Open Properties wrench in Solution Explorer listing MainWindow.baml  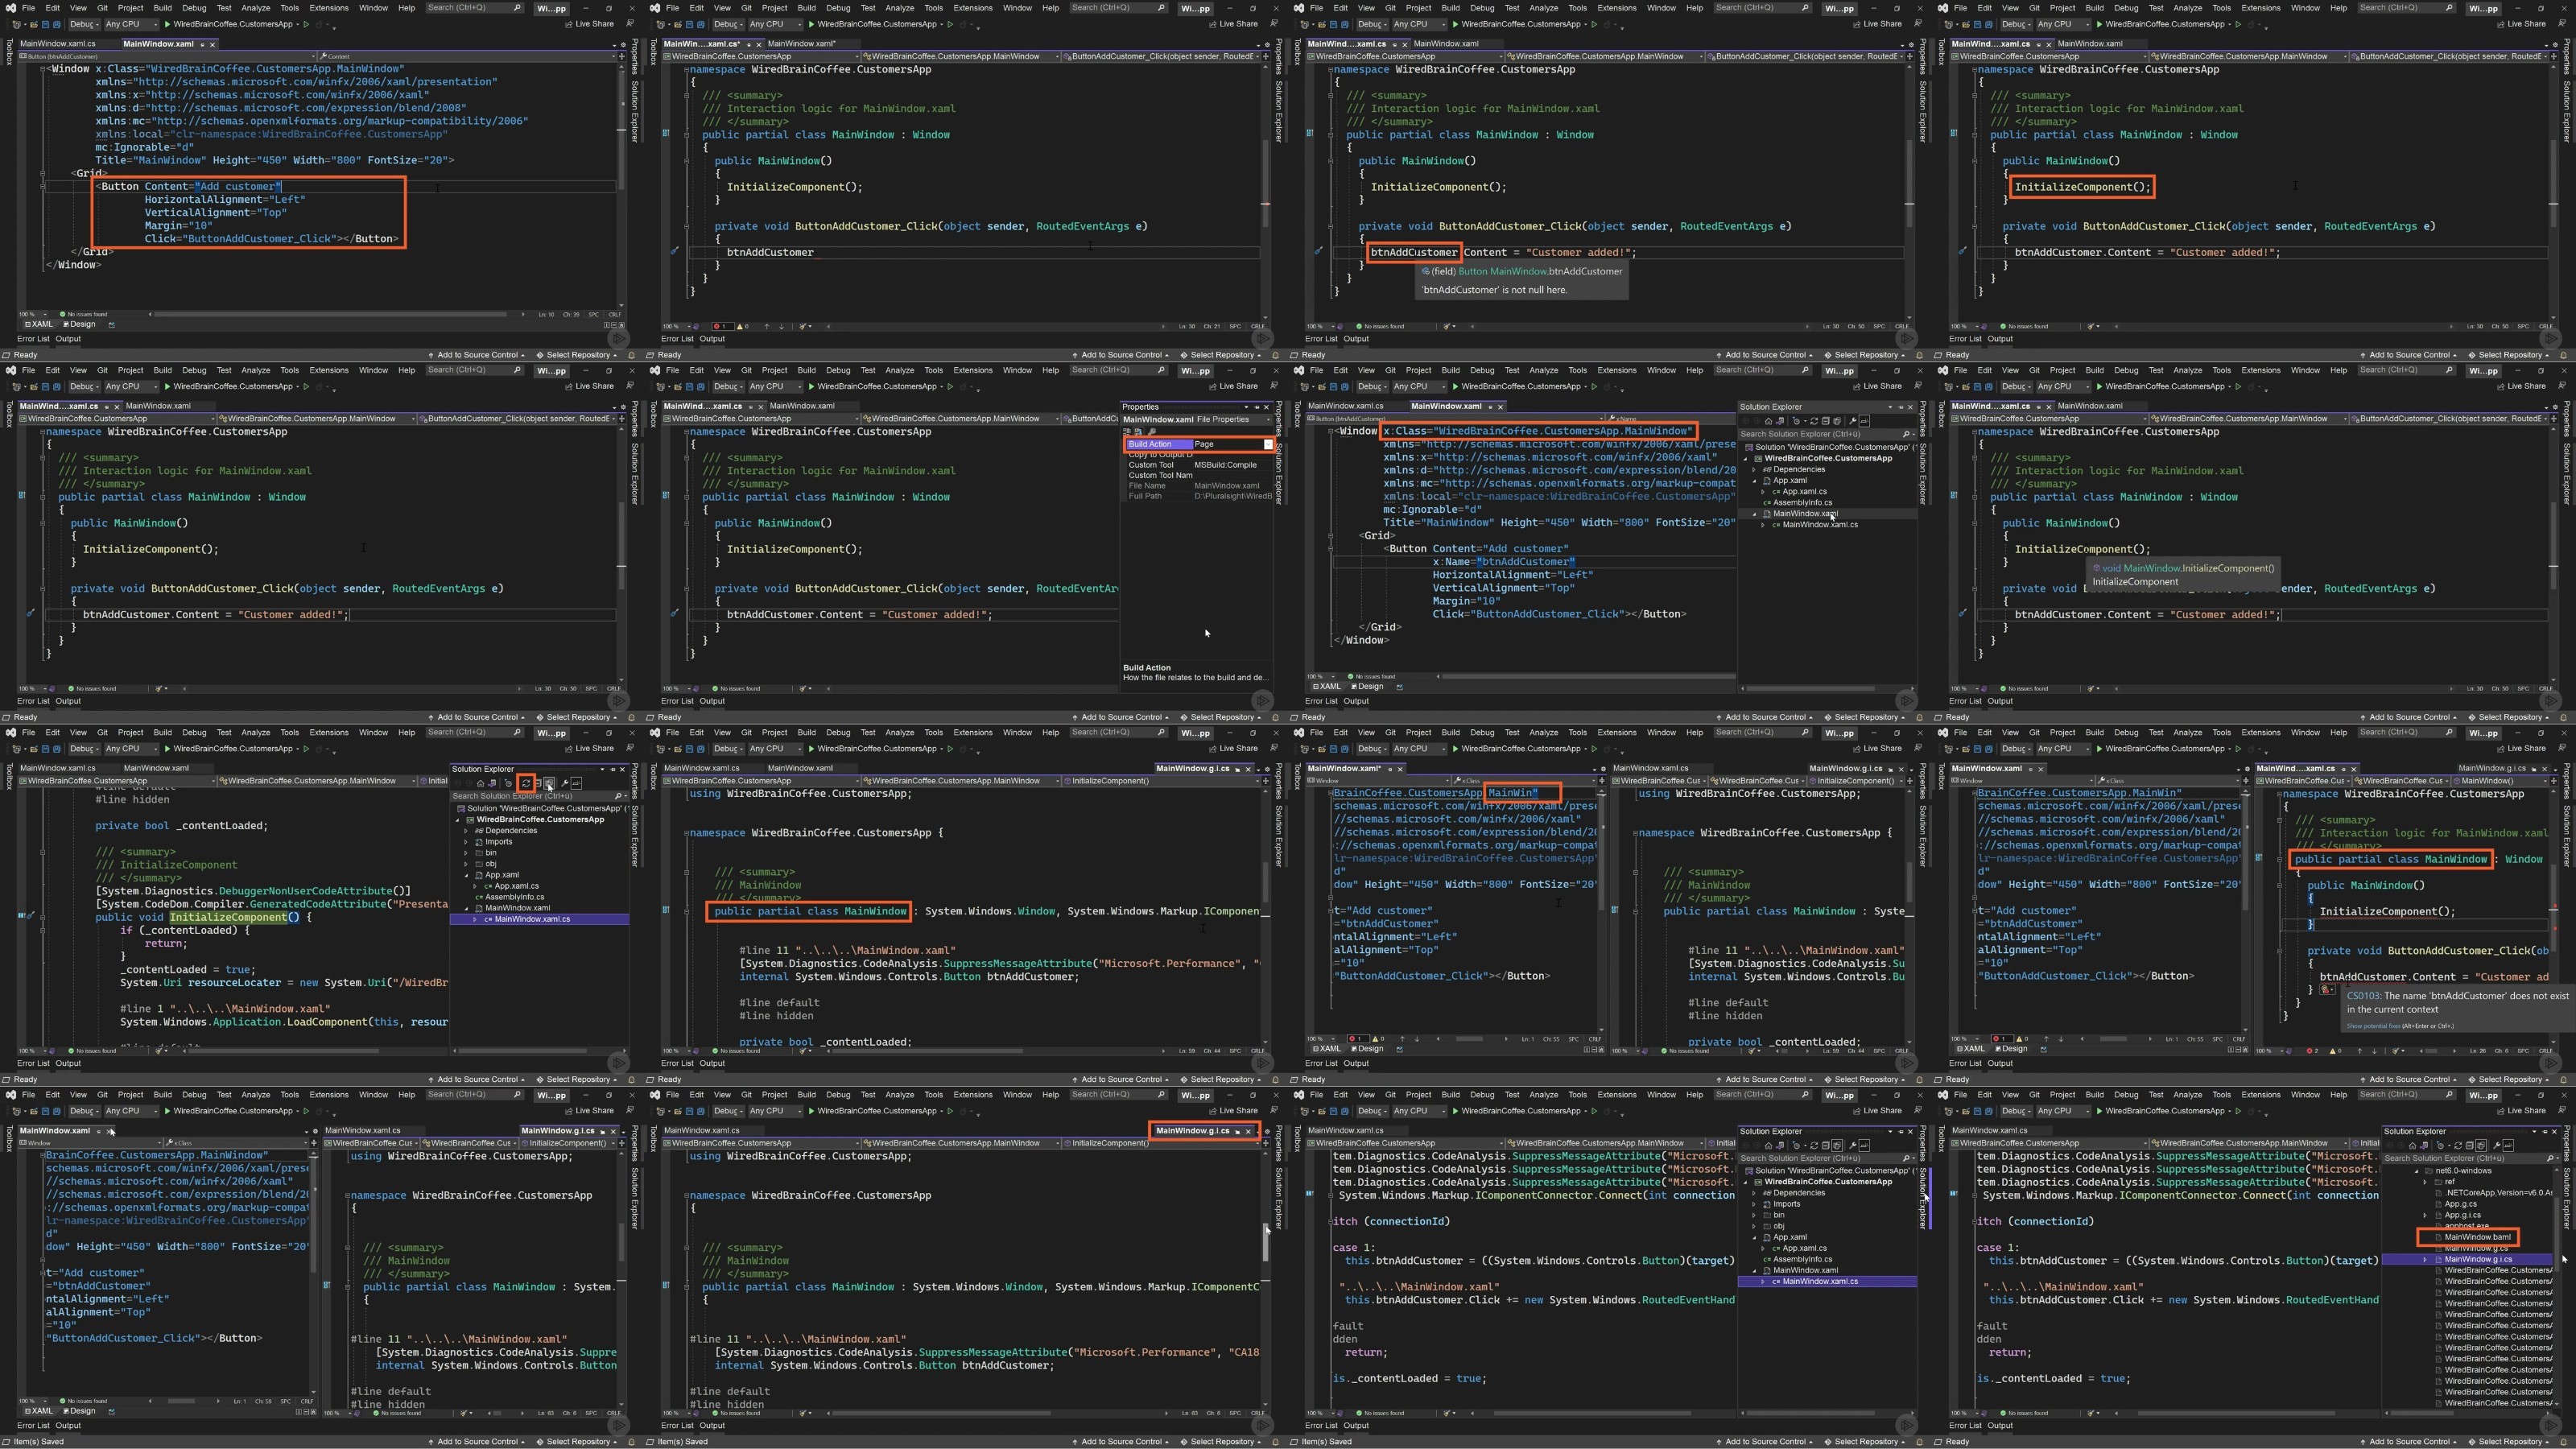click(x=2498, y=1146)
